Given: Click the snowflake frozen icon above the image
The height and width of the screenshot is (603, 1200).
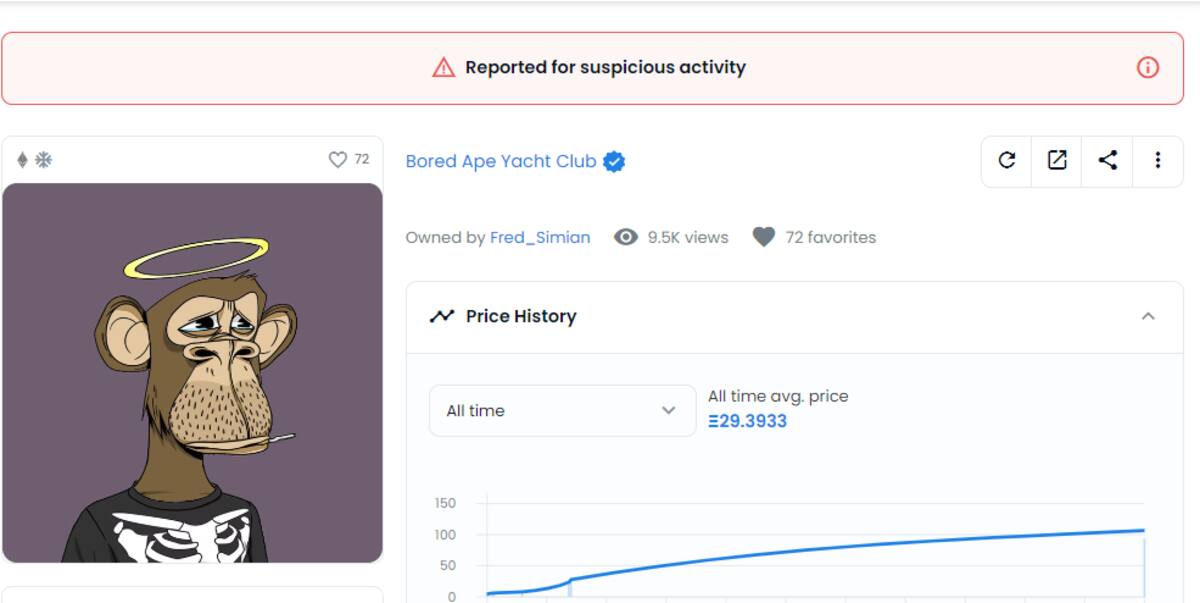Looking at the screenshot, I should tap(43, 160).
